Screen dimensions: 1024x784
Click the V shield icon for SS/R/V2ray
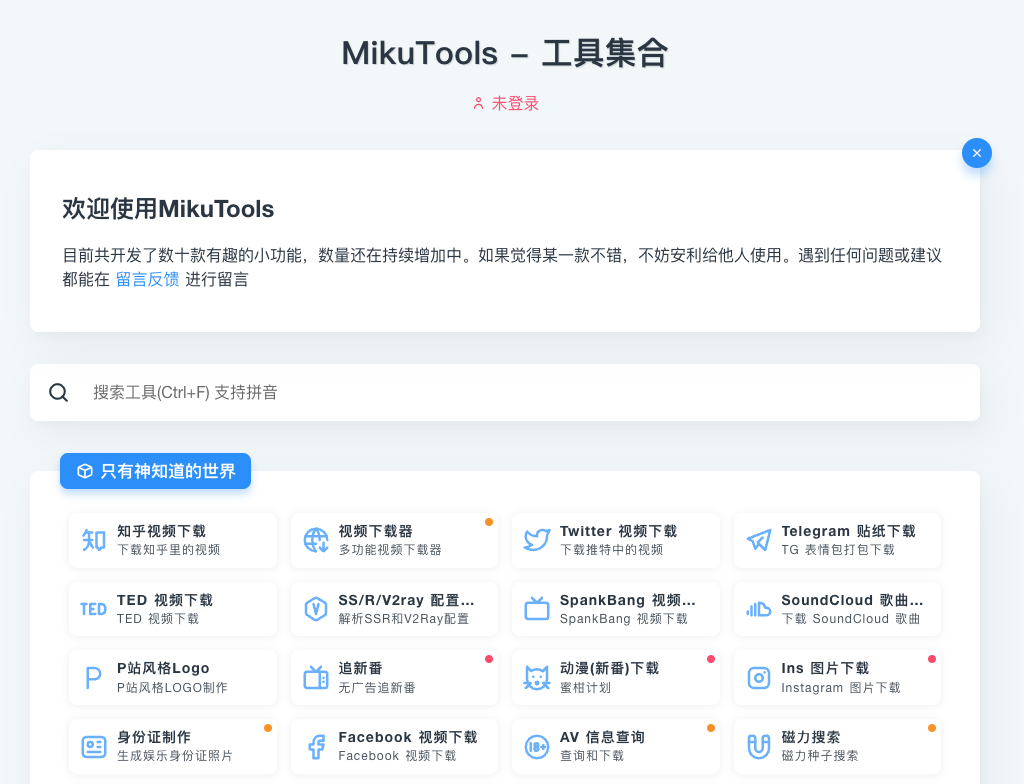click(x=316, y=610)
